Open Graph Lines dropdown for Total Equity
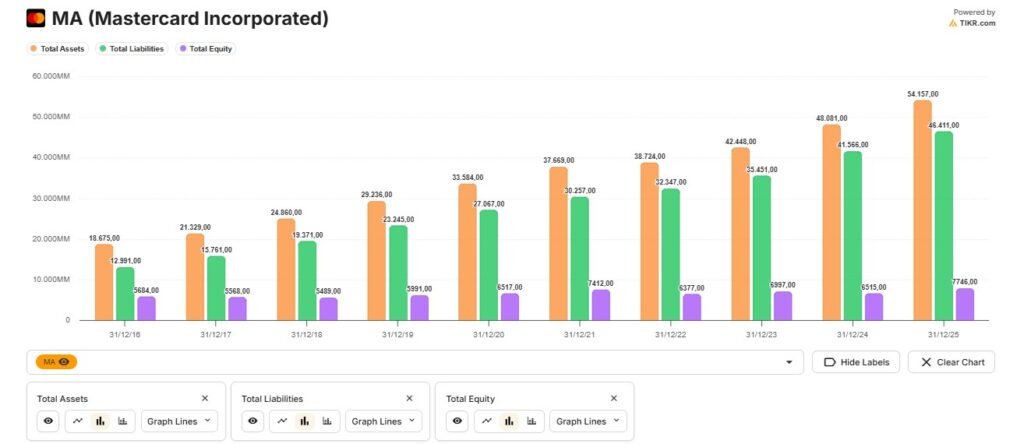 click(588, 421)
